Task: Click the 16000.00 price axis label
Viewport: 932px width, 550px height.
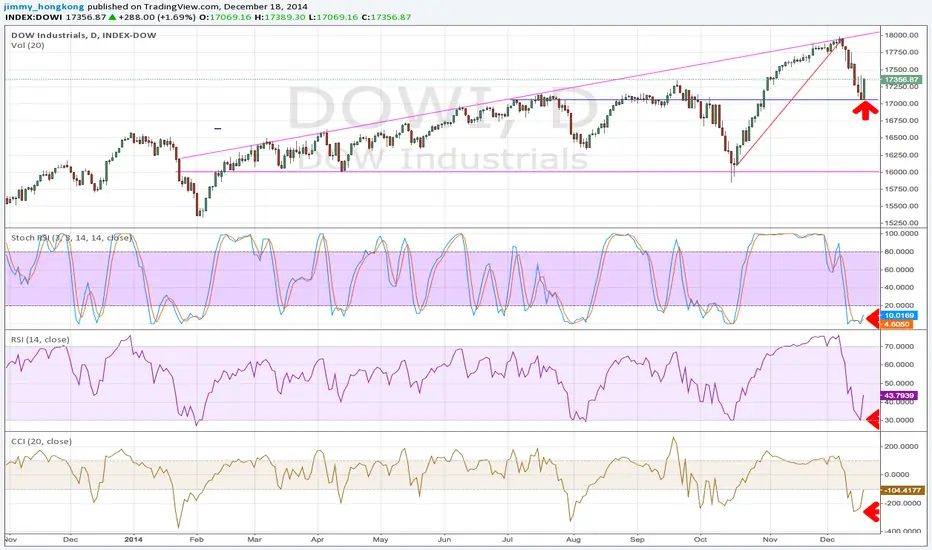Action: 902,172
